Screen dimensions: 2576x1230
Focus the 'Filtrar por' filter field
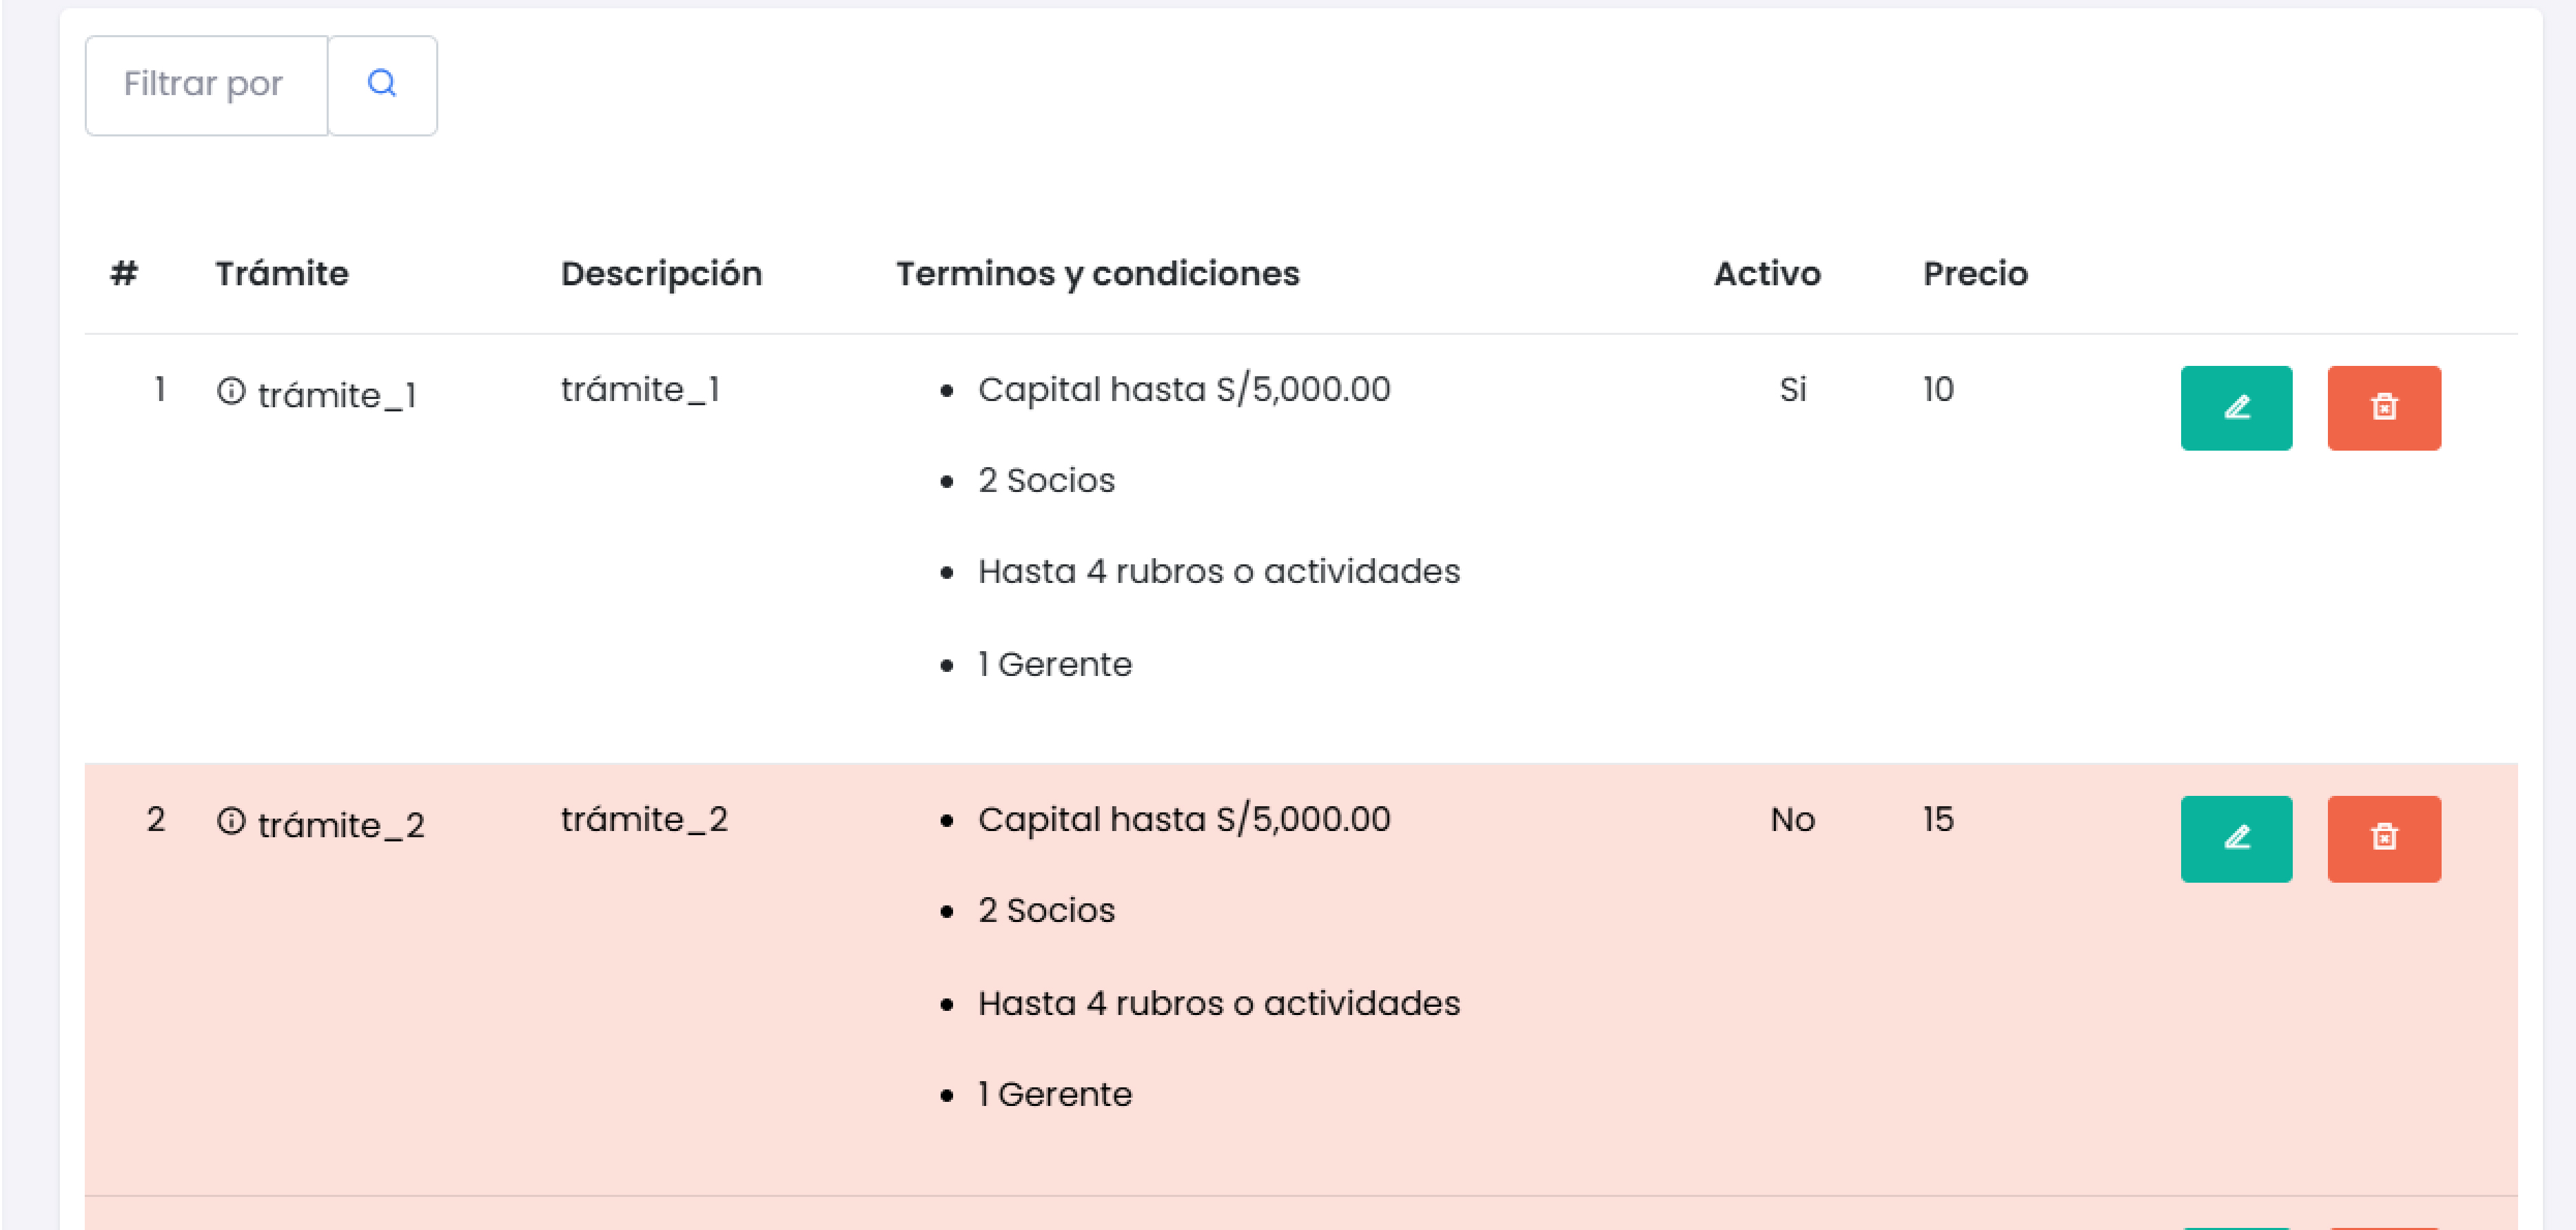206,85
